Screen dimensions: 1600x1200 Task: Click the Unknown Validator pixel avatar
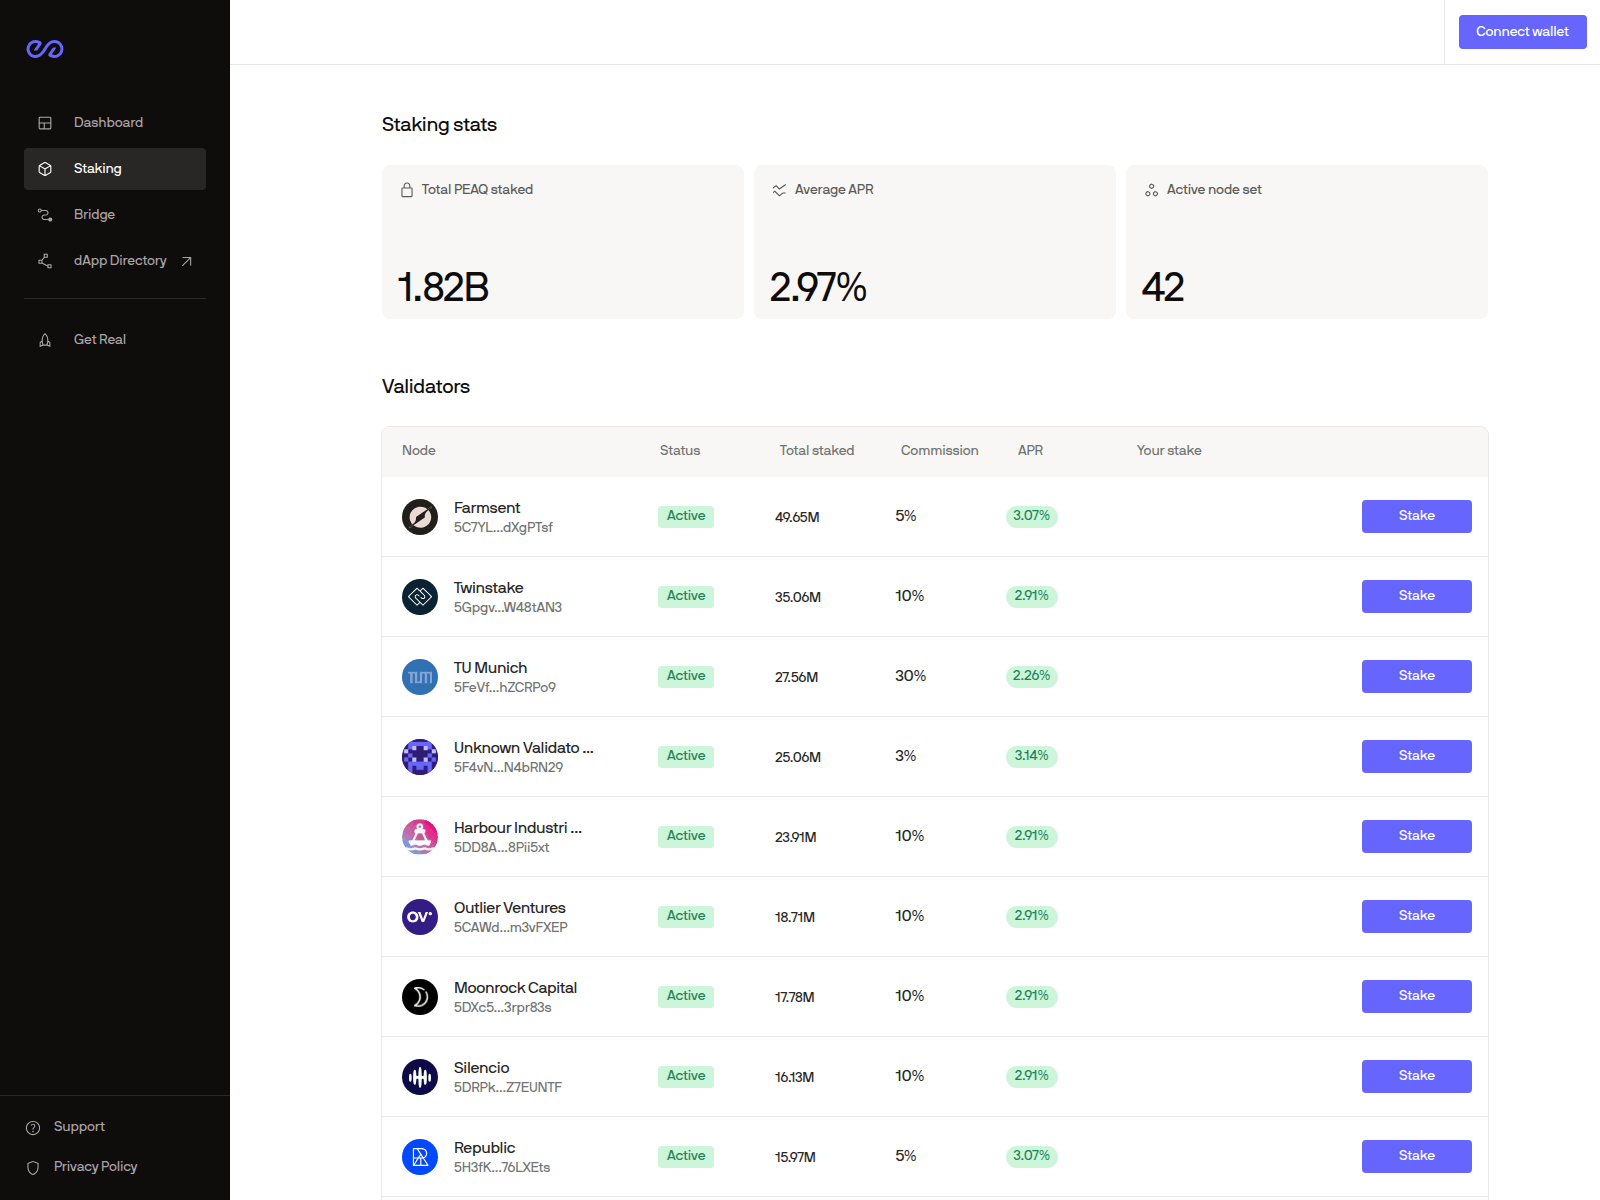point(420,757)
